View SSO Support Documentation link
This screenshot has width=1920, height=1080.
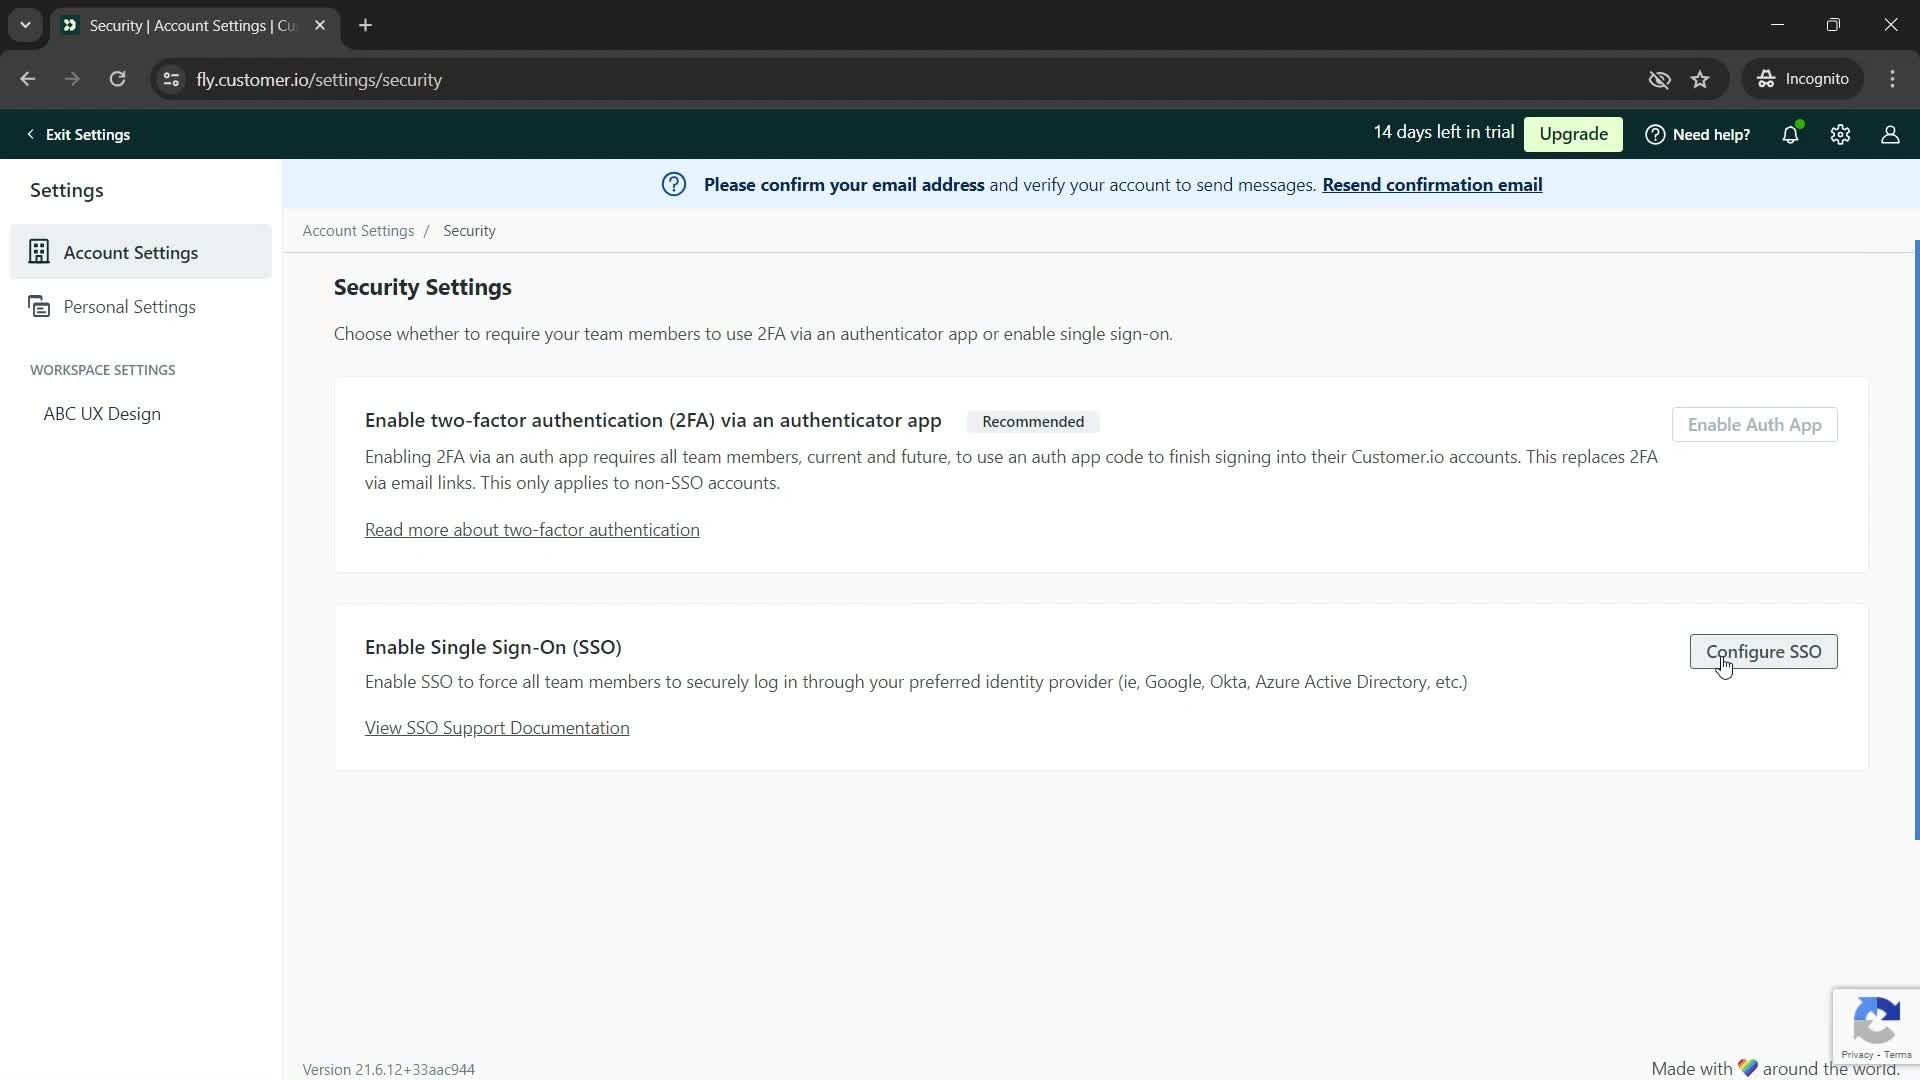pyautogui.click(x=497, y=727)
